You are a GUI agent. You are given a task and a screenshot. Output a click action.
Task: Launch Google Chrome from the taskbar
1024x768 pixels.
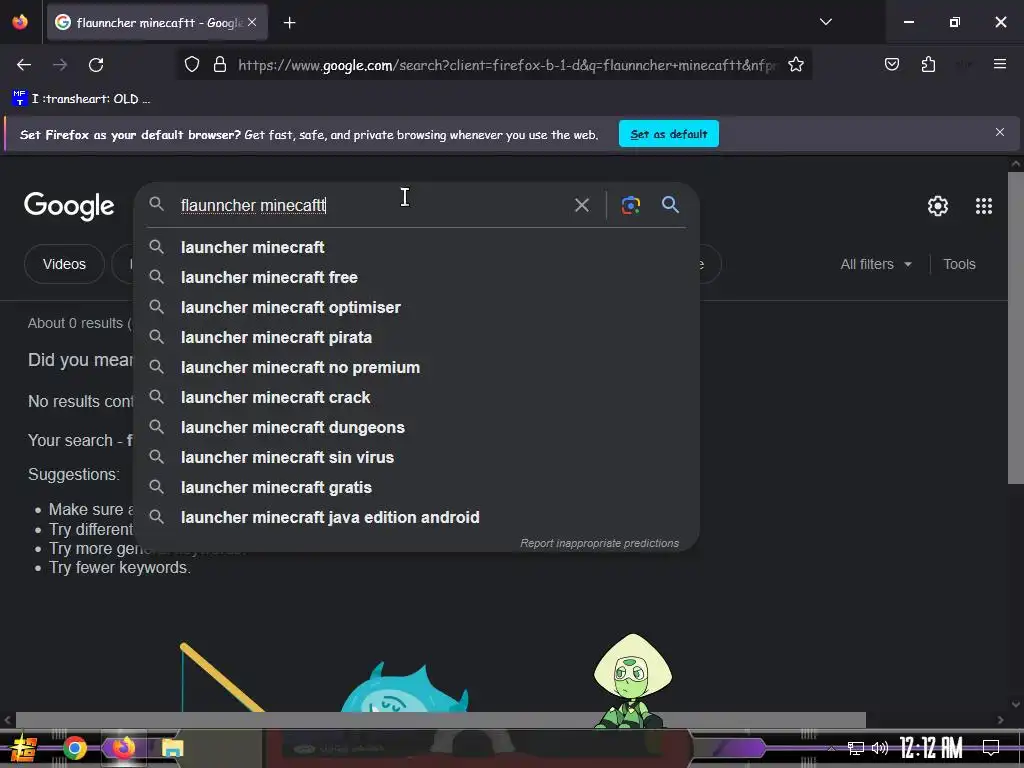(x=74, y=748)
